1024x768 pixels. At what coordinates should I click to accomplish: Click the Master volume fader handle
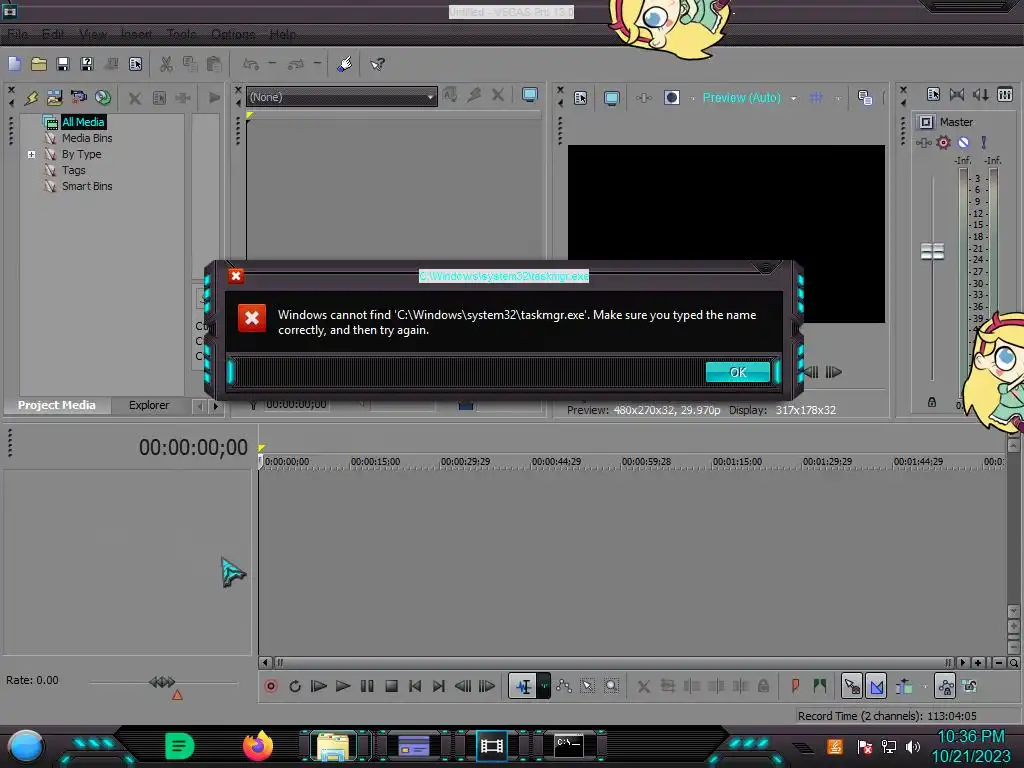coord(932,251)
